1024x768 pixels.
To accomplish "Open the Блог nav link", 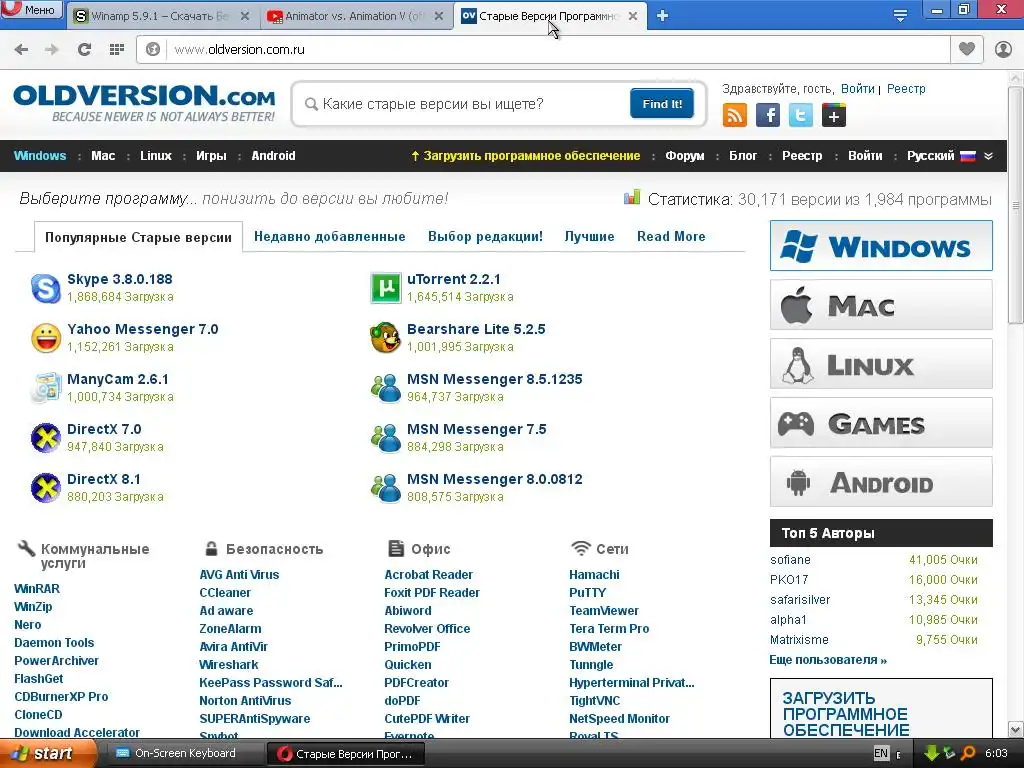I will click(x=743, y=156).
